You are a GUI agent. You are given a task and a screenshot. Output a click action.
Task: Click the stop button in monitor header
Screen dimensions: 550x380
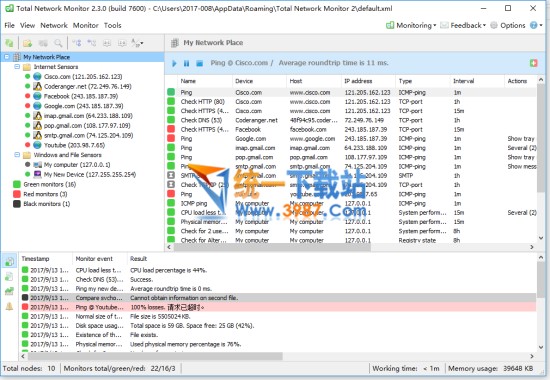pos(199,63)
